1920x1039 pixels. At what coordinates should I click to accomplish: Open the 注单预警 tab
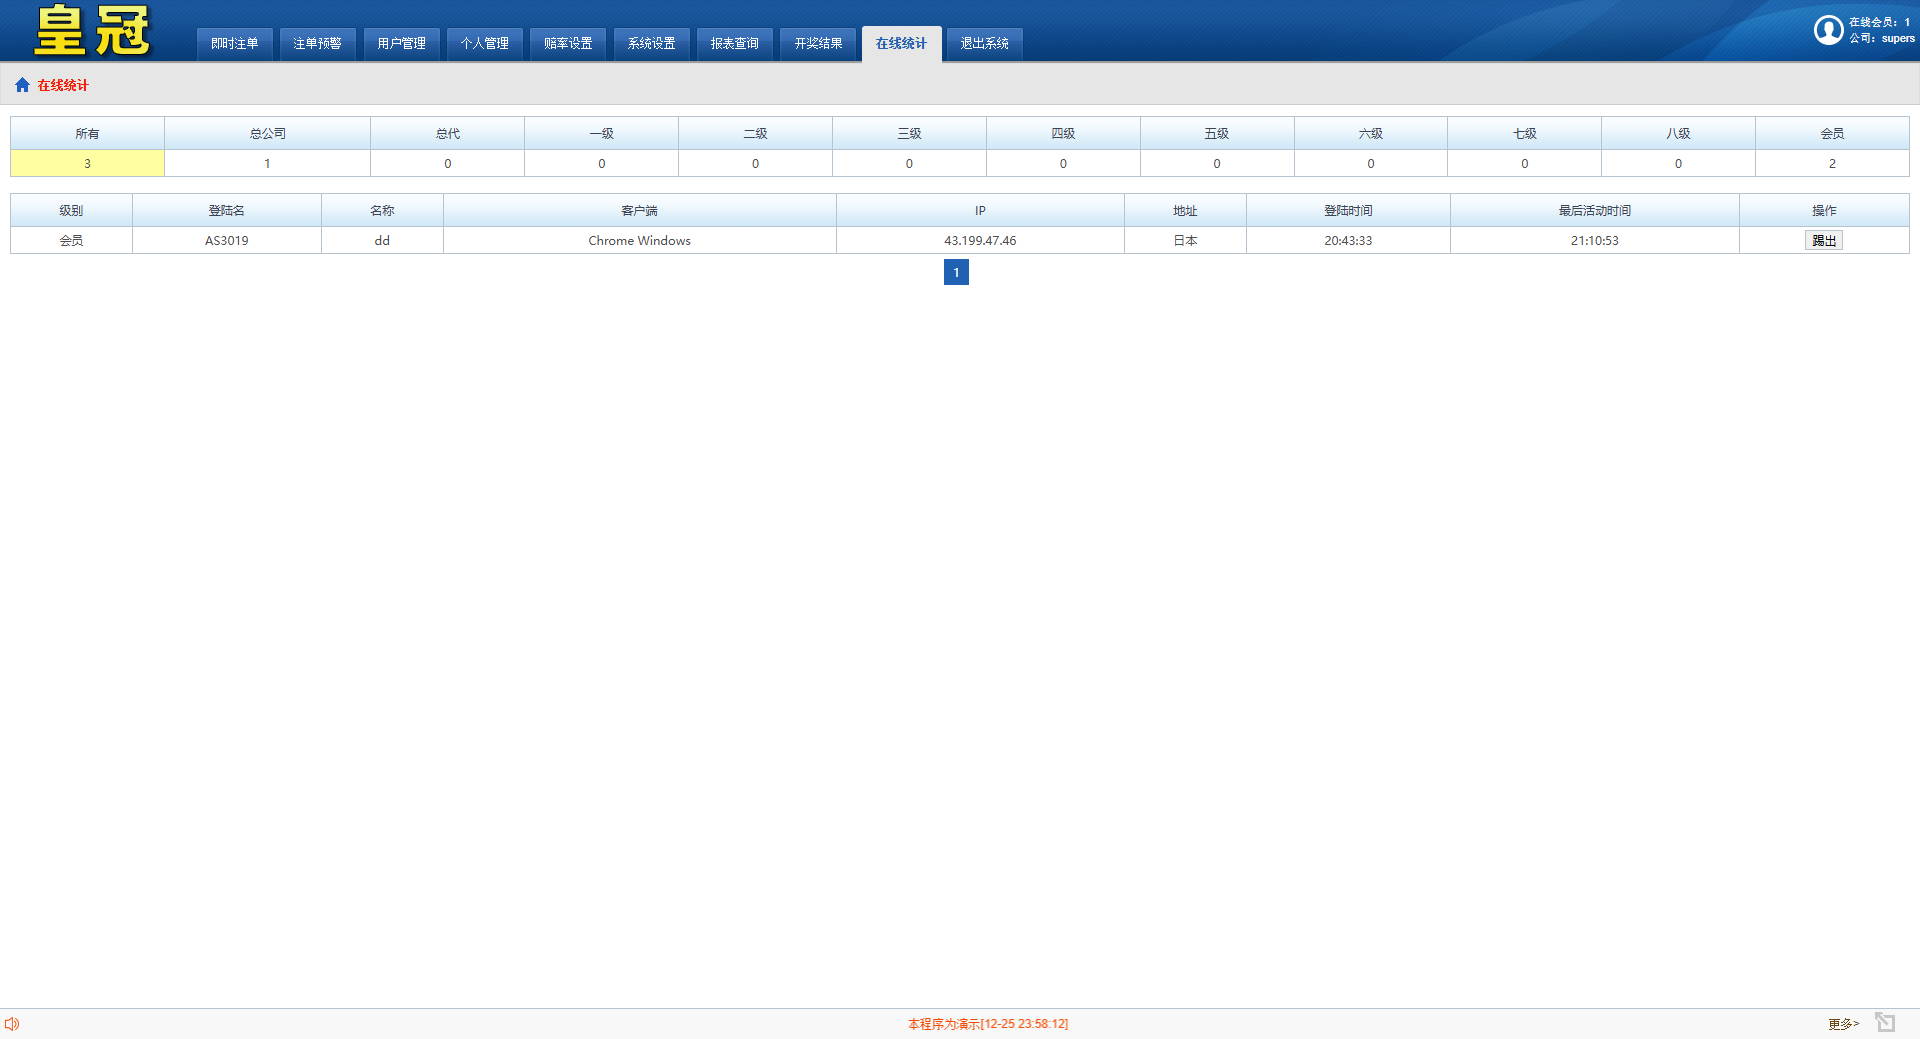[317, 43]
